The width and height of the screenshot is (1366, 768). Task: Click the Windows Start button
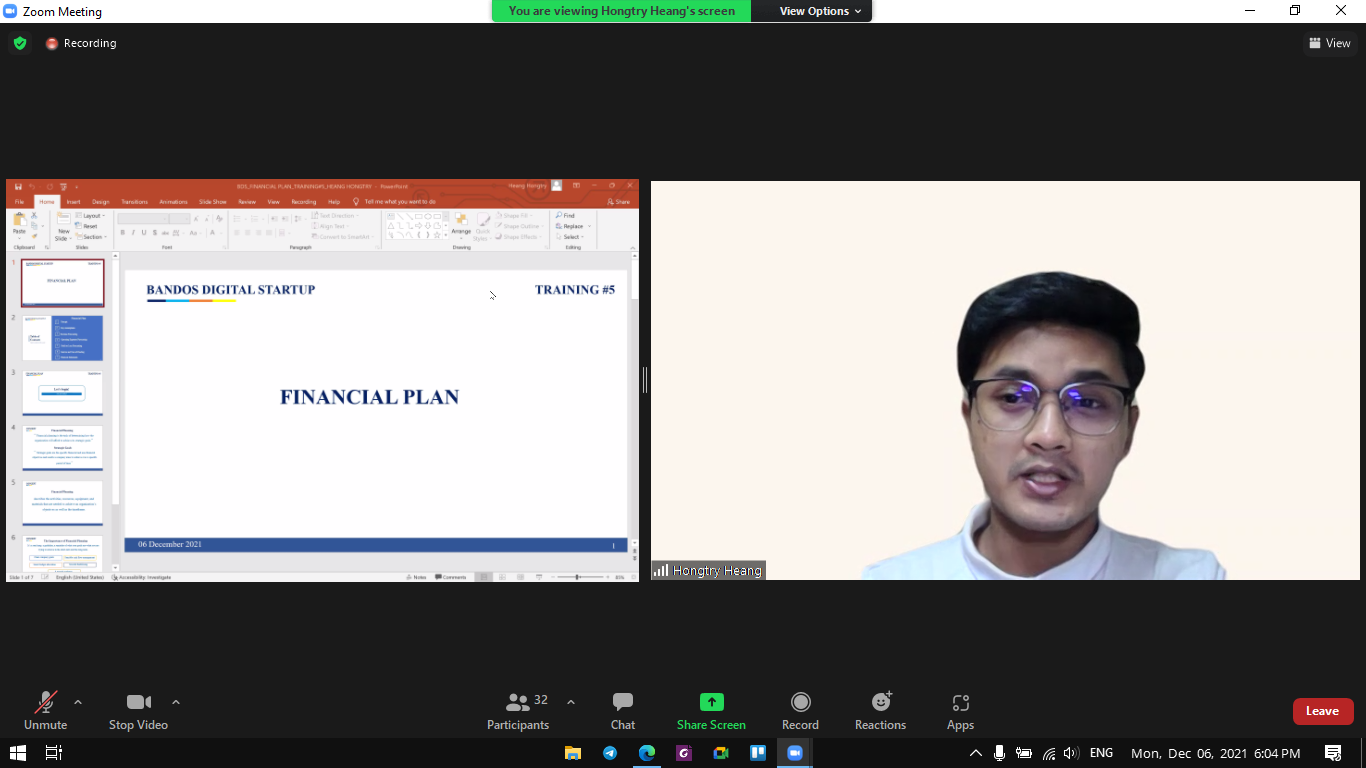coord(18,753)
